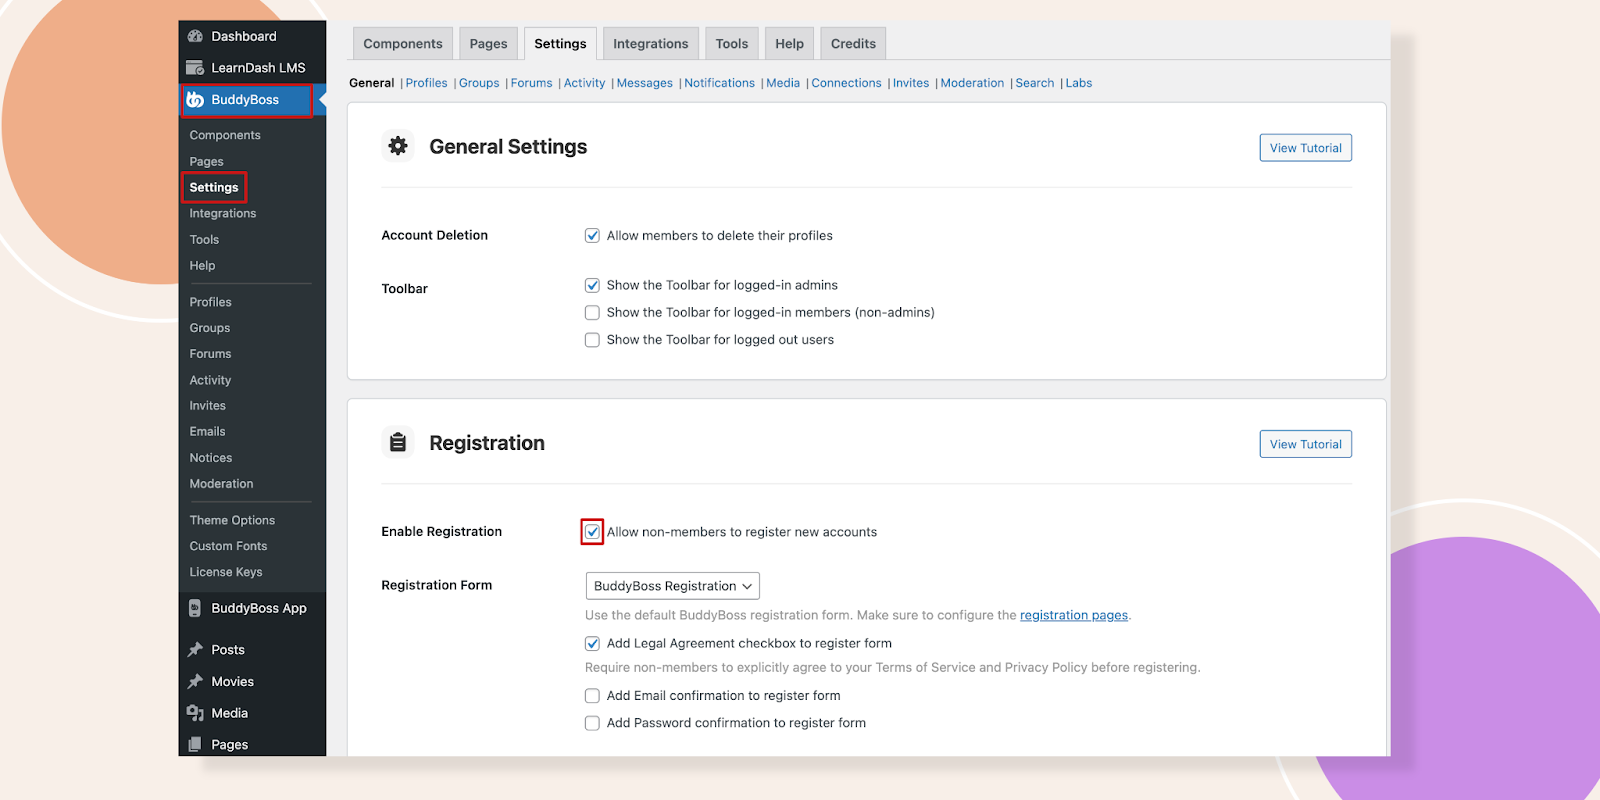Open Help in sidebar submenu
Image resolution: width=1600 pixels, height=800 pixels.
point(202,266)
